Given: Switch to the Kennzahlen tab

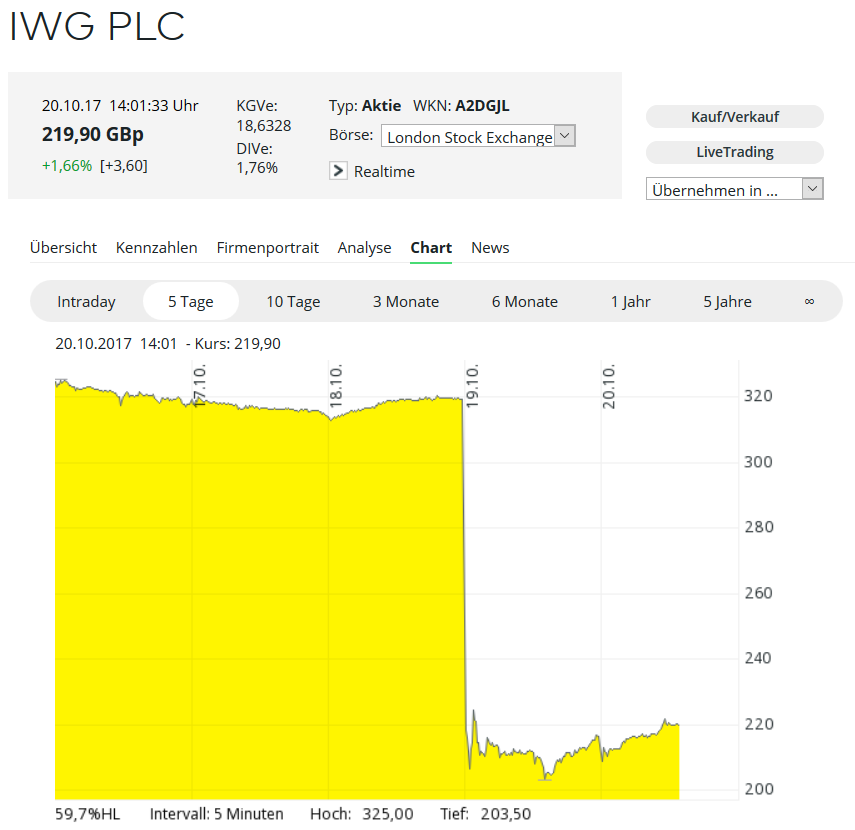Looking at the screenshot, I should (x=156, y=248).
